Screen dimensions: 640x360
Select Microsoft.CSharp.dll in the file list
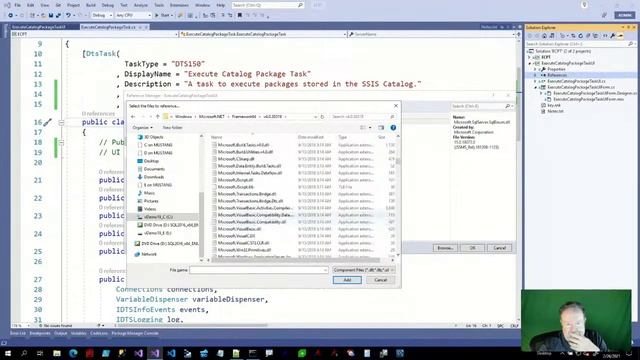click(236, 159)
